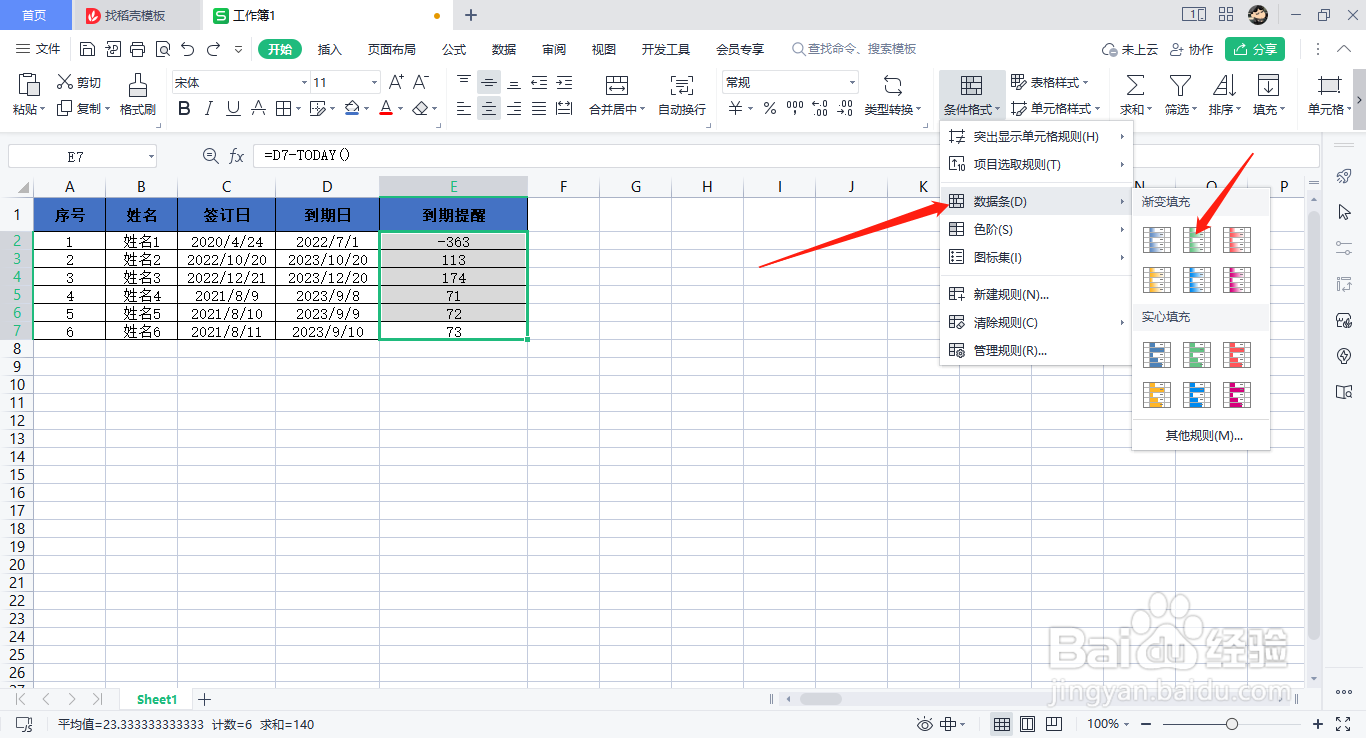Choose New Rule (新建规则) option
This screenshot has height=738, width=1366.
(1035, 294)
